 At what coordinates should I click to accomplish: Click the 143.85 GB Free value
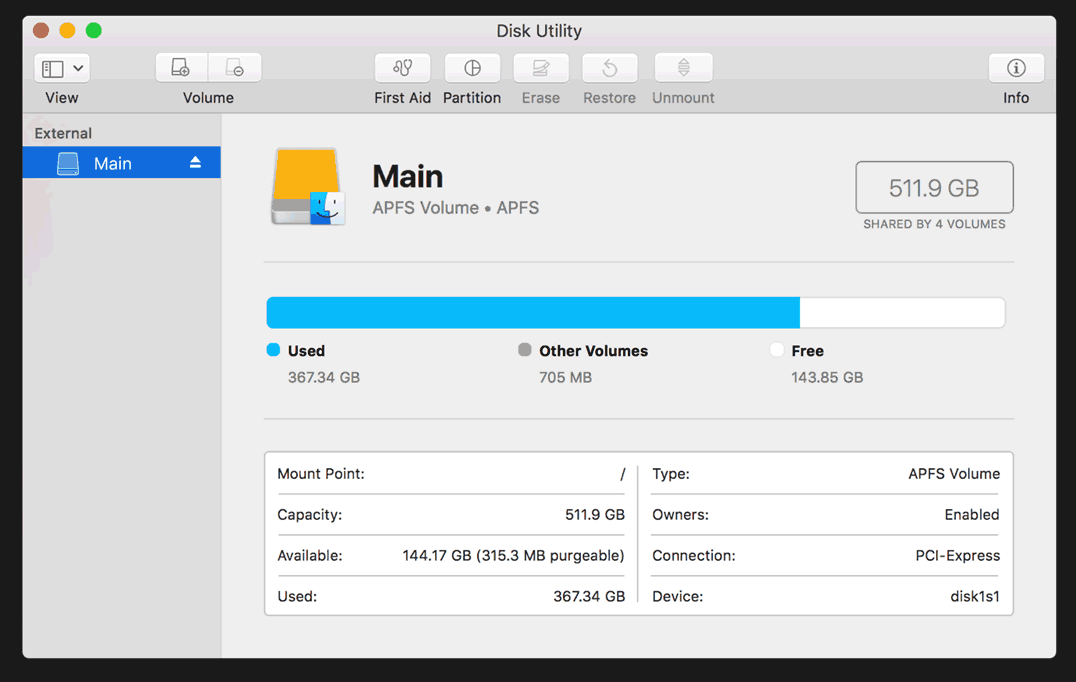[827, 377]
